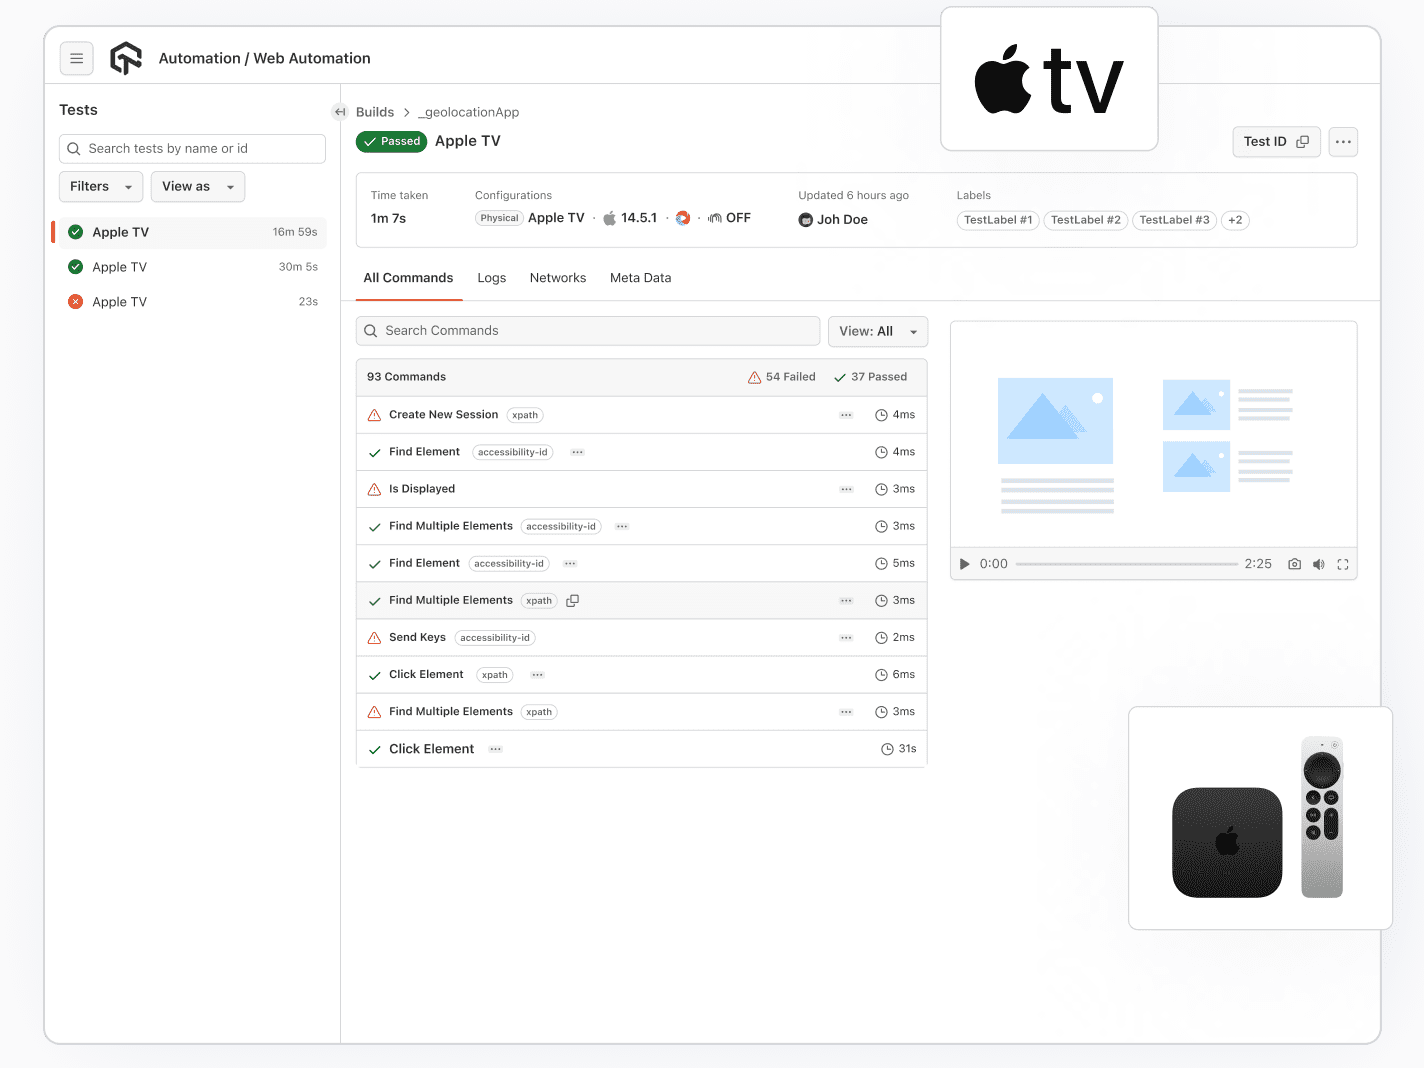
Task: Expand the View as dropdown
Action: (197, 186)
